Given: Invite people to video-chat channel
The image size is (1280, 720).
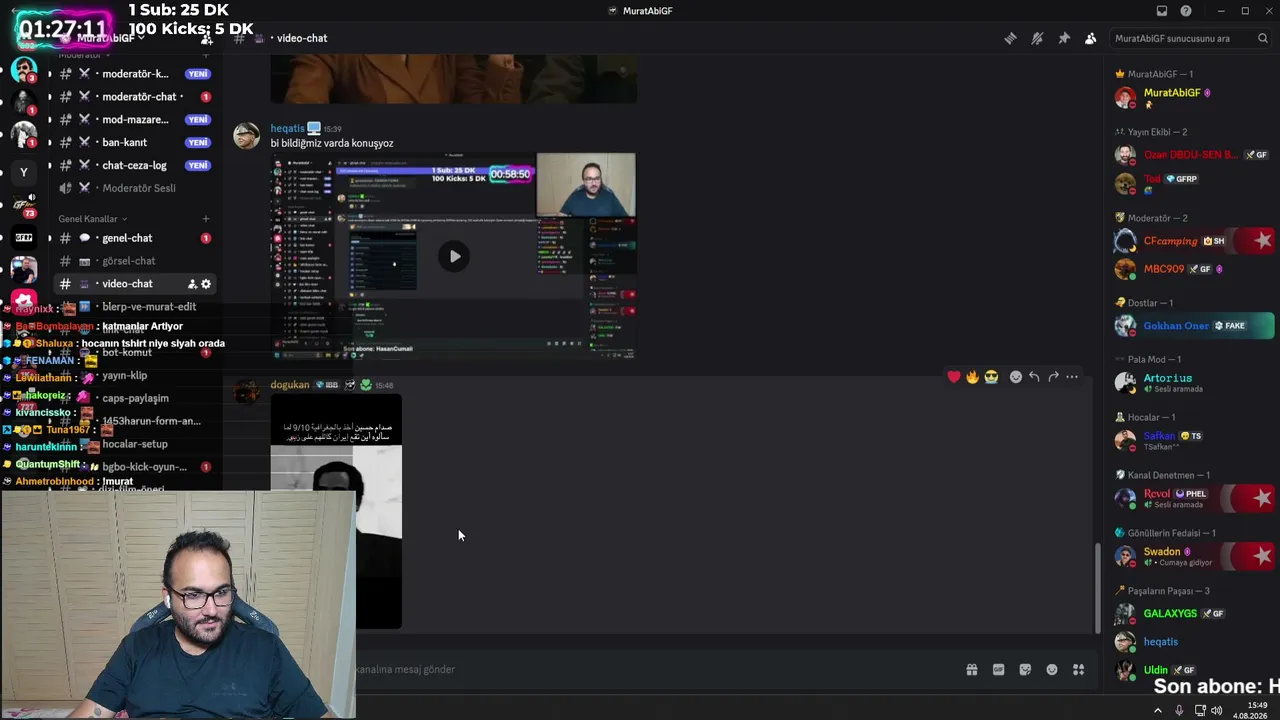Looking at the screenshot, I should [x=192, y=284].
